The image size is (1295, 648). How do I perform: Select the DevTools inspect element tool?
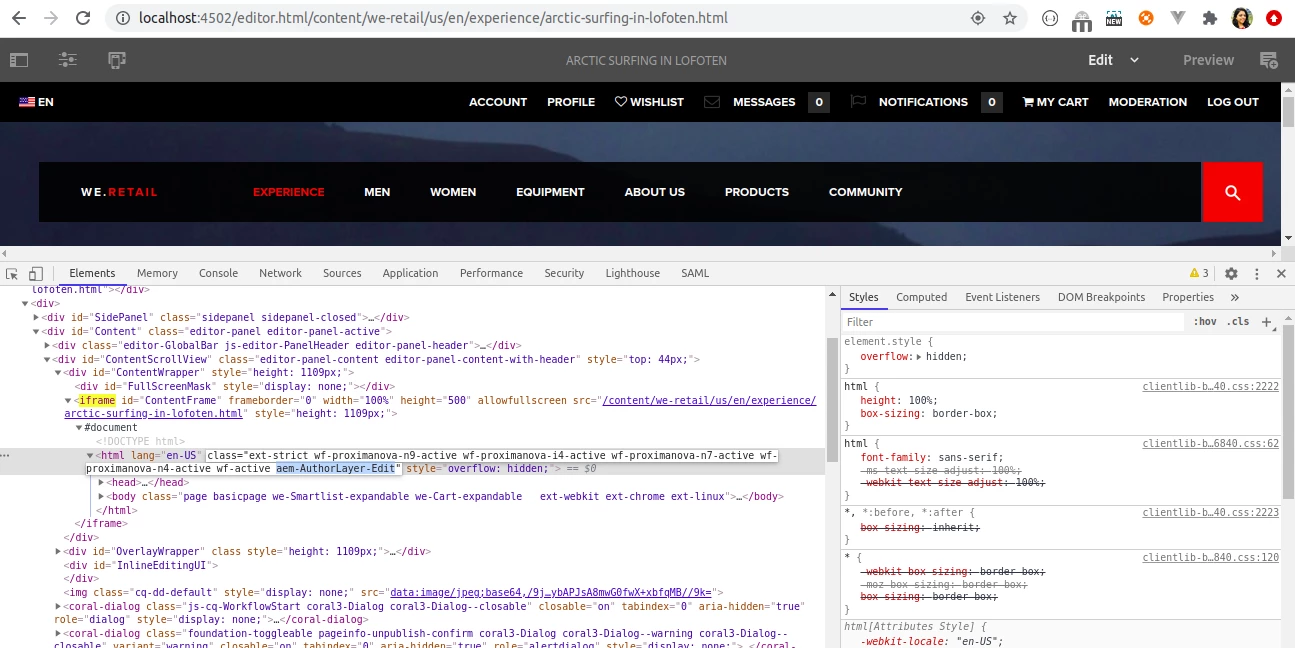click(x=12, y=273)
